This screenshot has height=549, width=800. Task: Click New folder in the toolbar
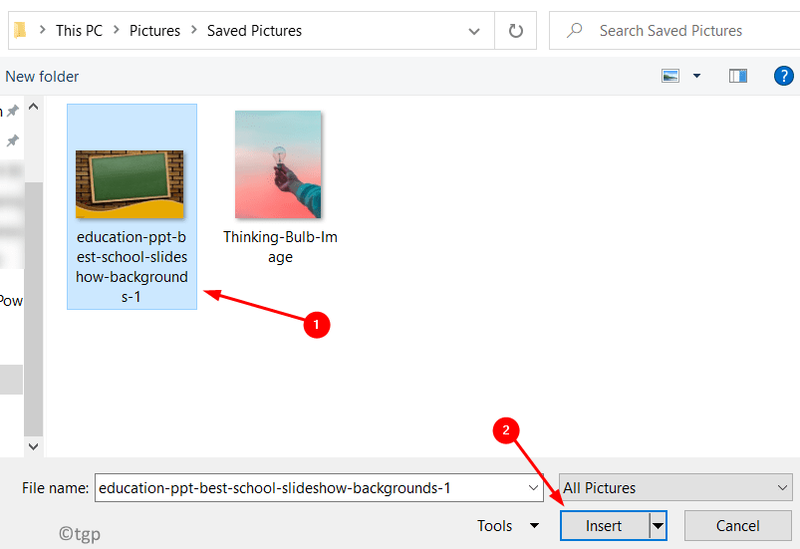click(x=42, y=77)
